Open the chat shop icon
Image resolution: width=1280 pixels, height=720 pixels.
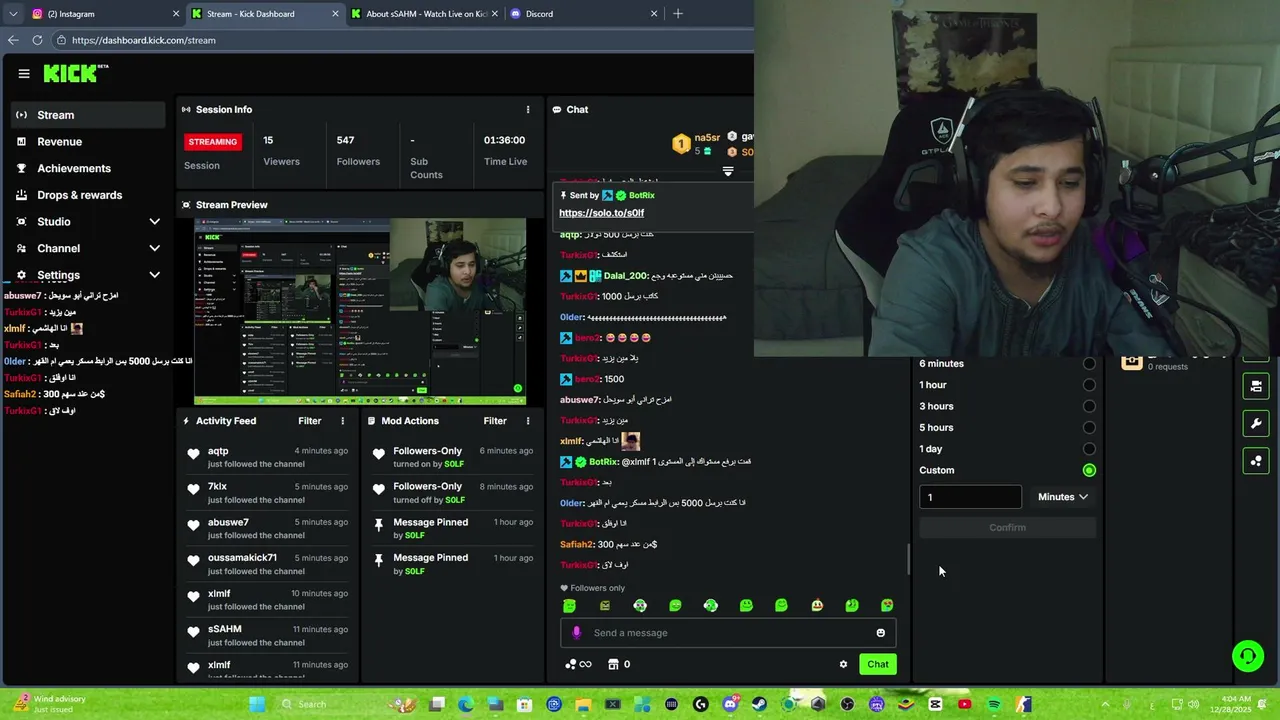point(614,664)
